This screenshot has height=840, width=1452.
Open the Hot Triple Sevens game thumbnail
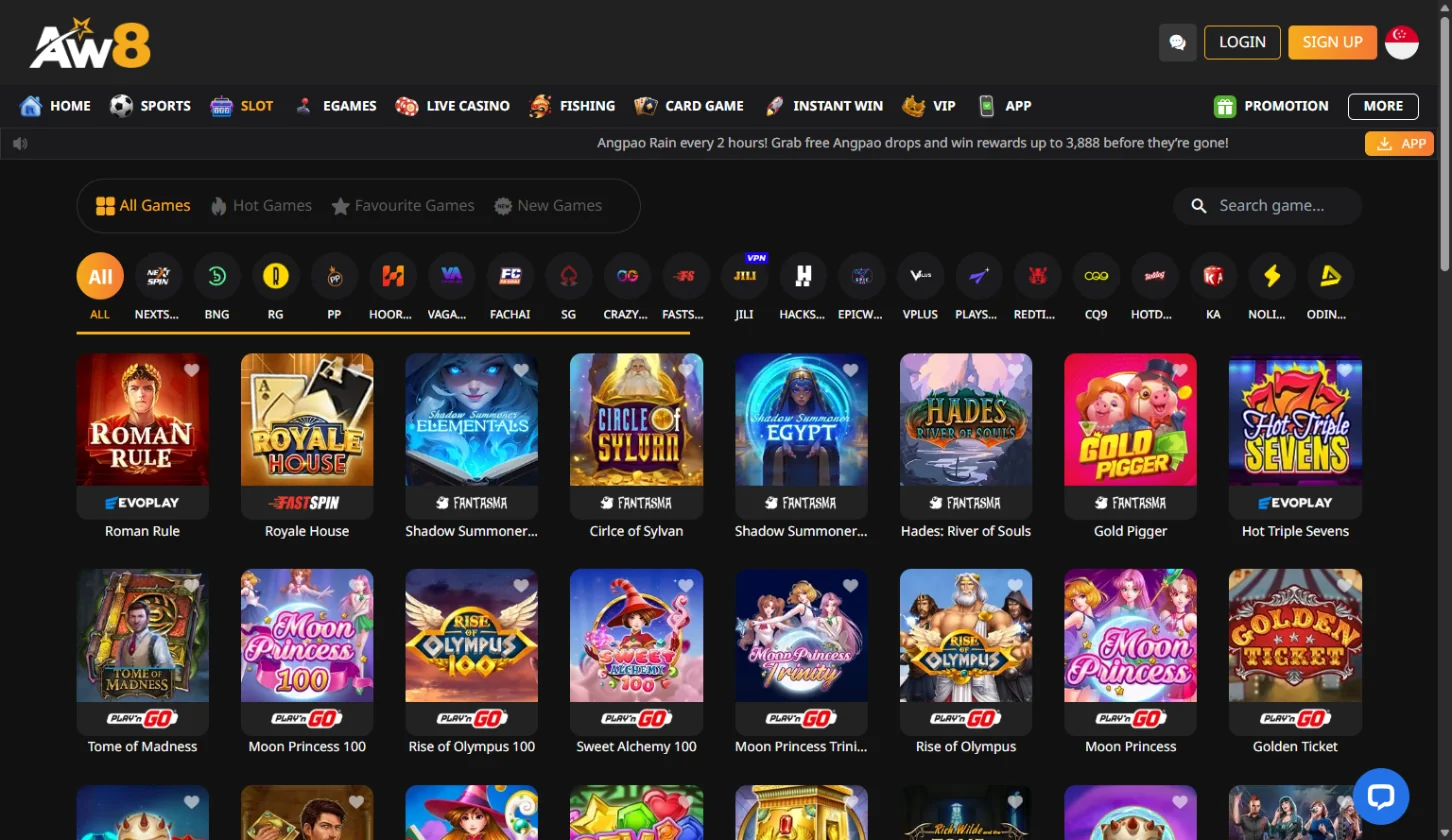(1295, 420)
